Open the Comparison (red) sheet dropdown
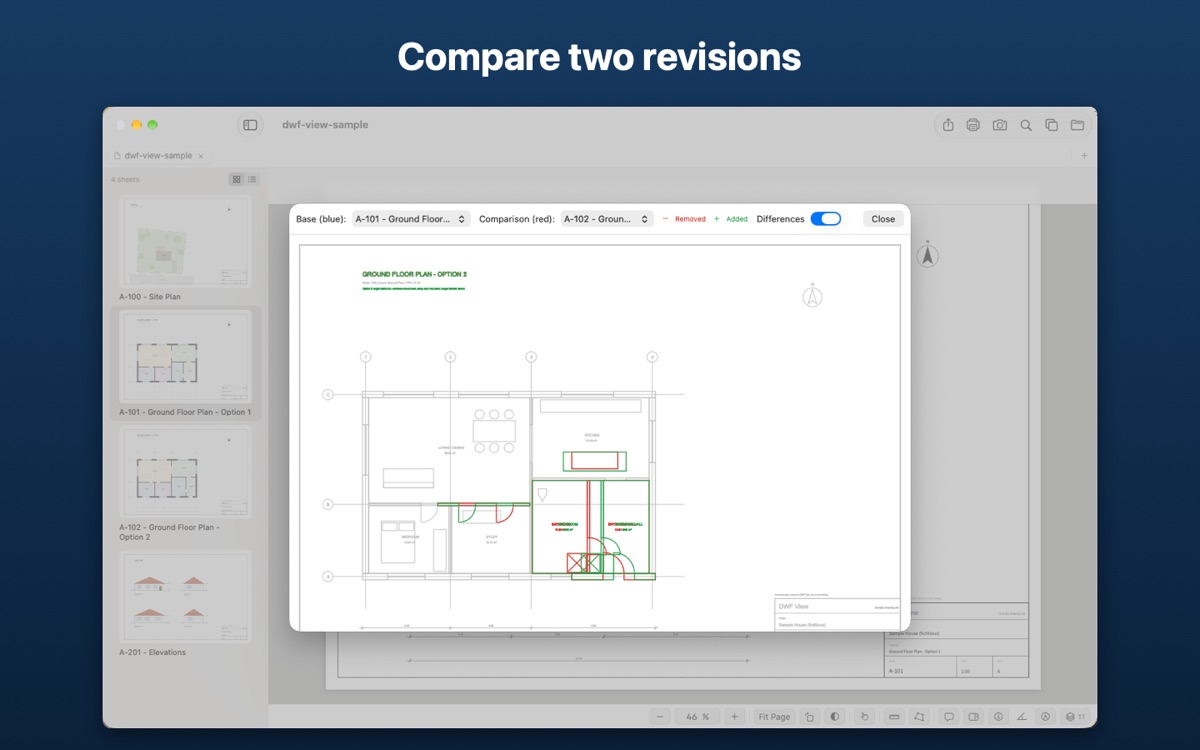The height and width of the screenshot is (750, 1200). tap(607, 219)
